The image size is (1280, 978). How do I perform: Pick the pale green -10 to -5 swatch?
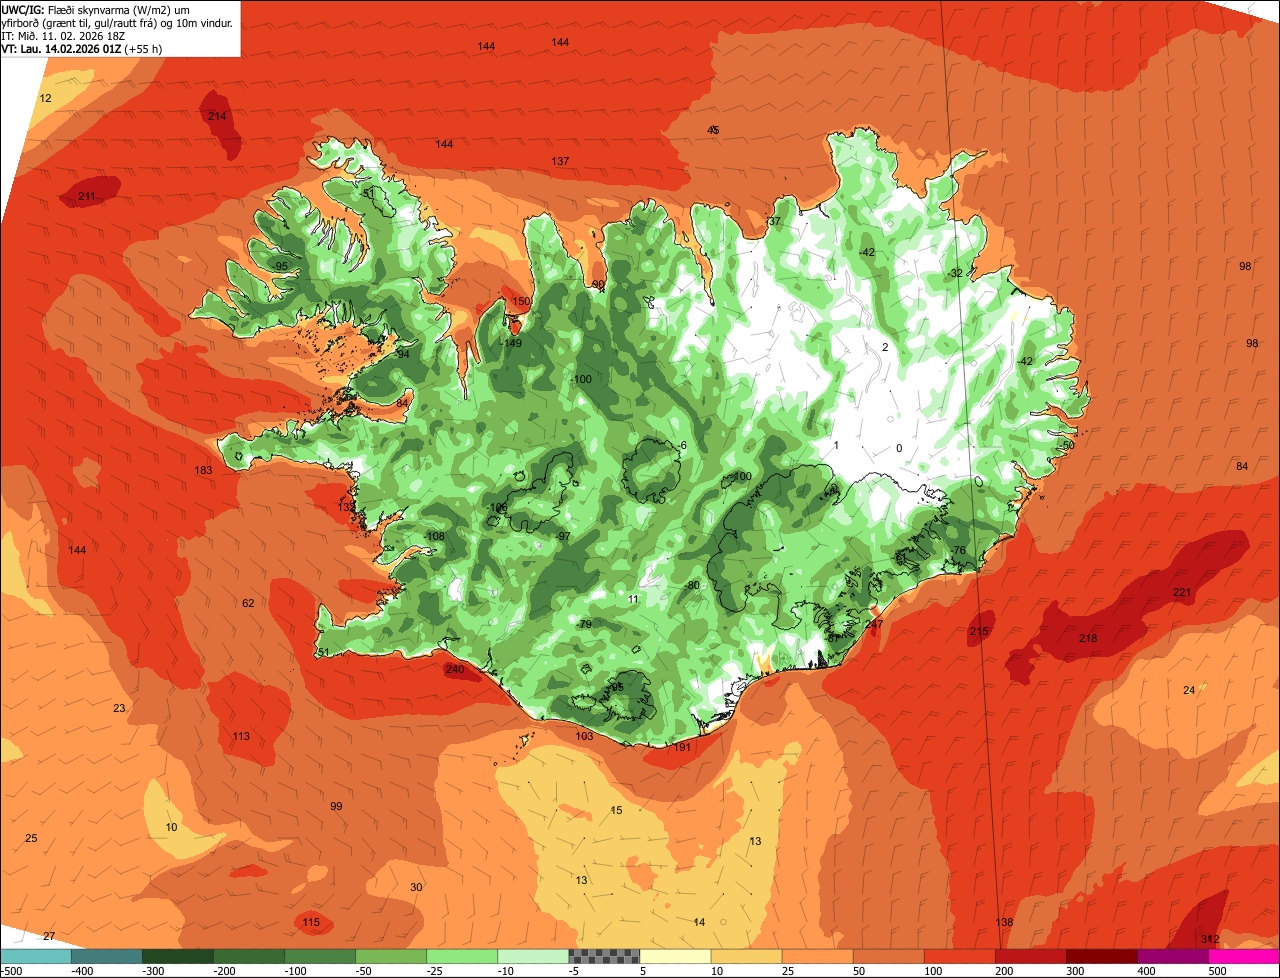533,955
